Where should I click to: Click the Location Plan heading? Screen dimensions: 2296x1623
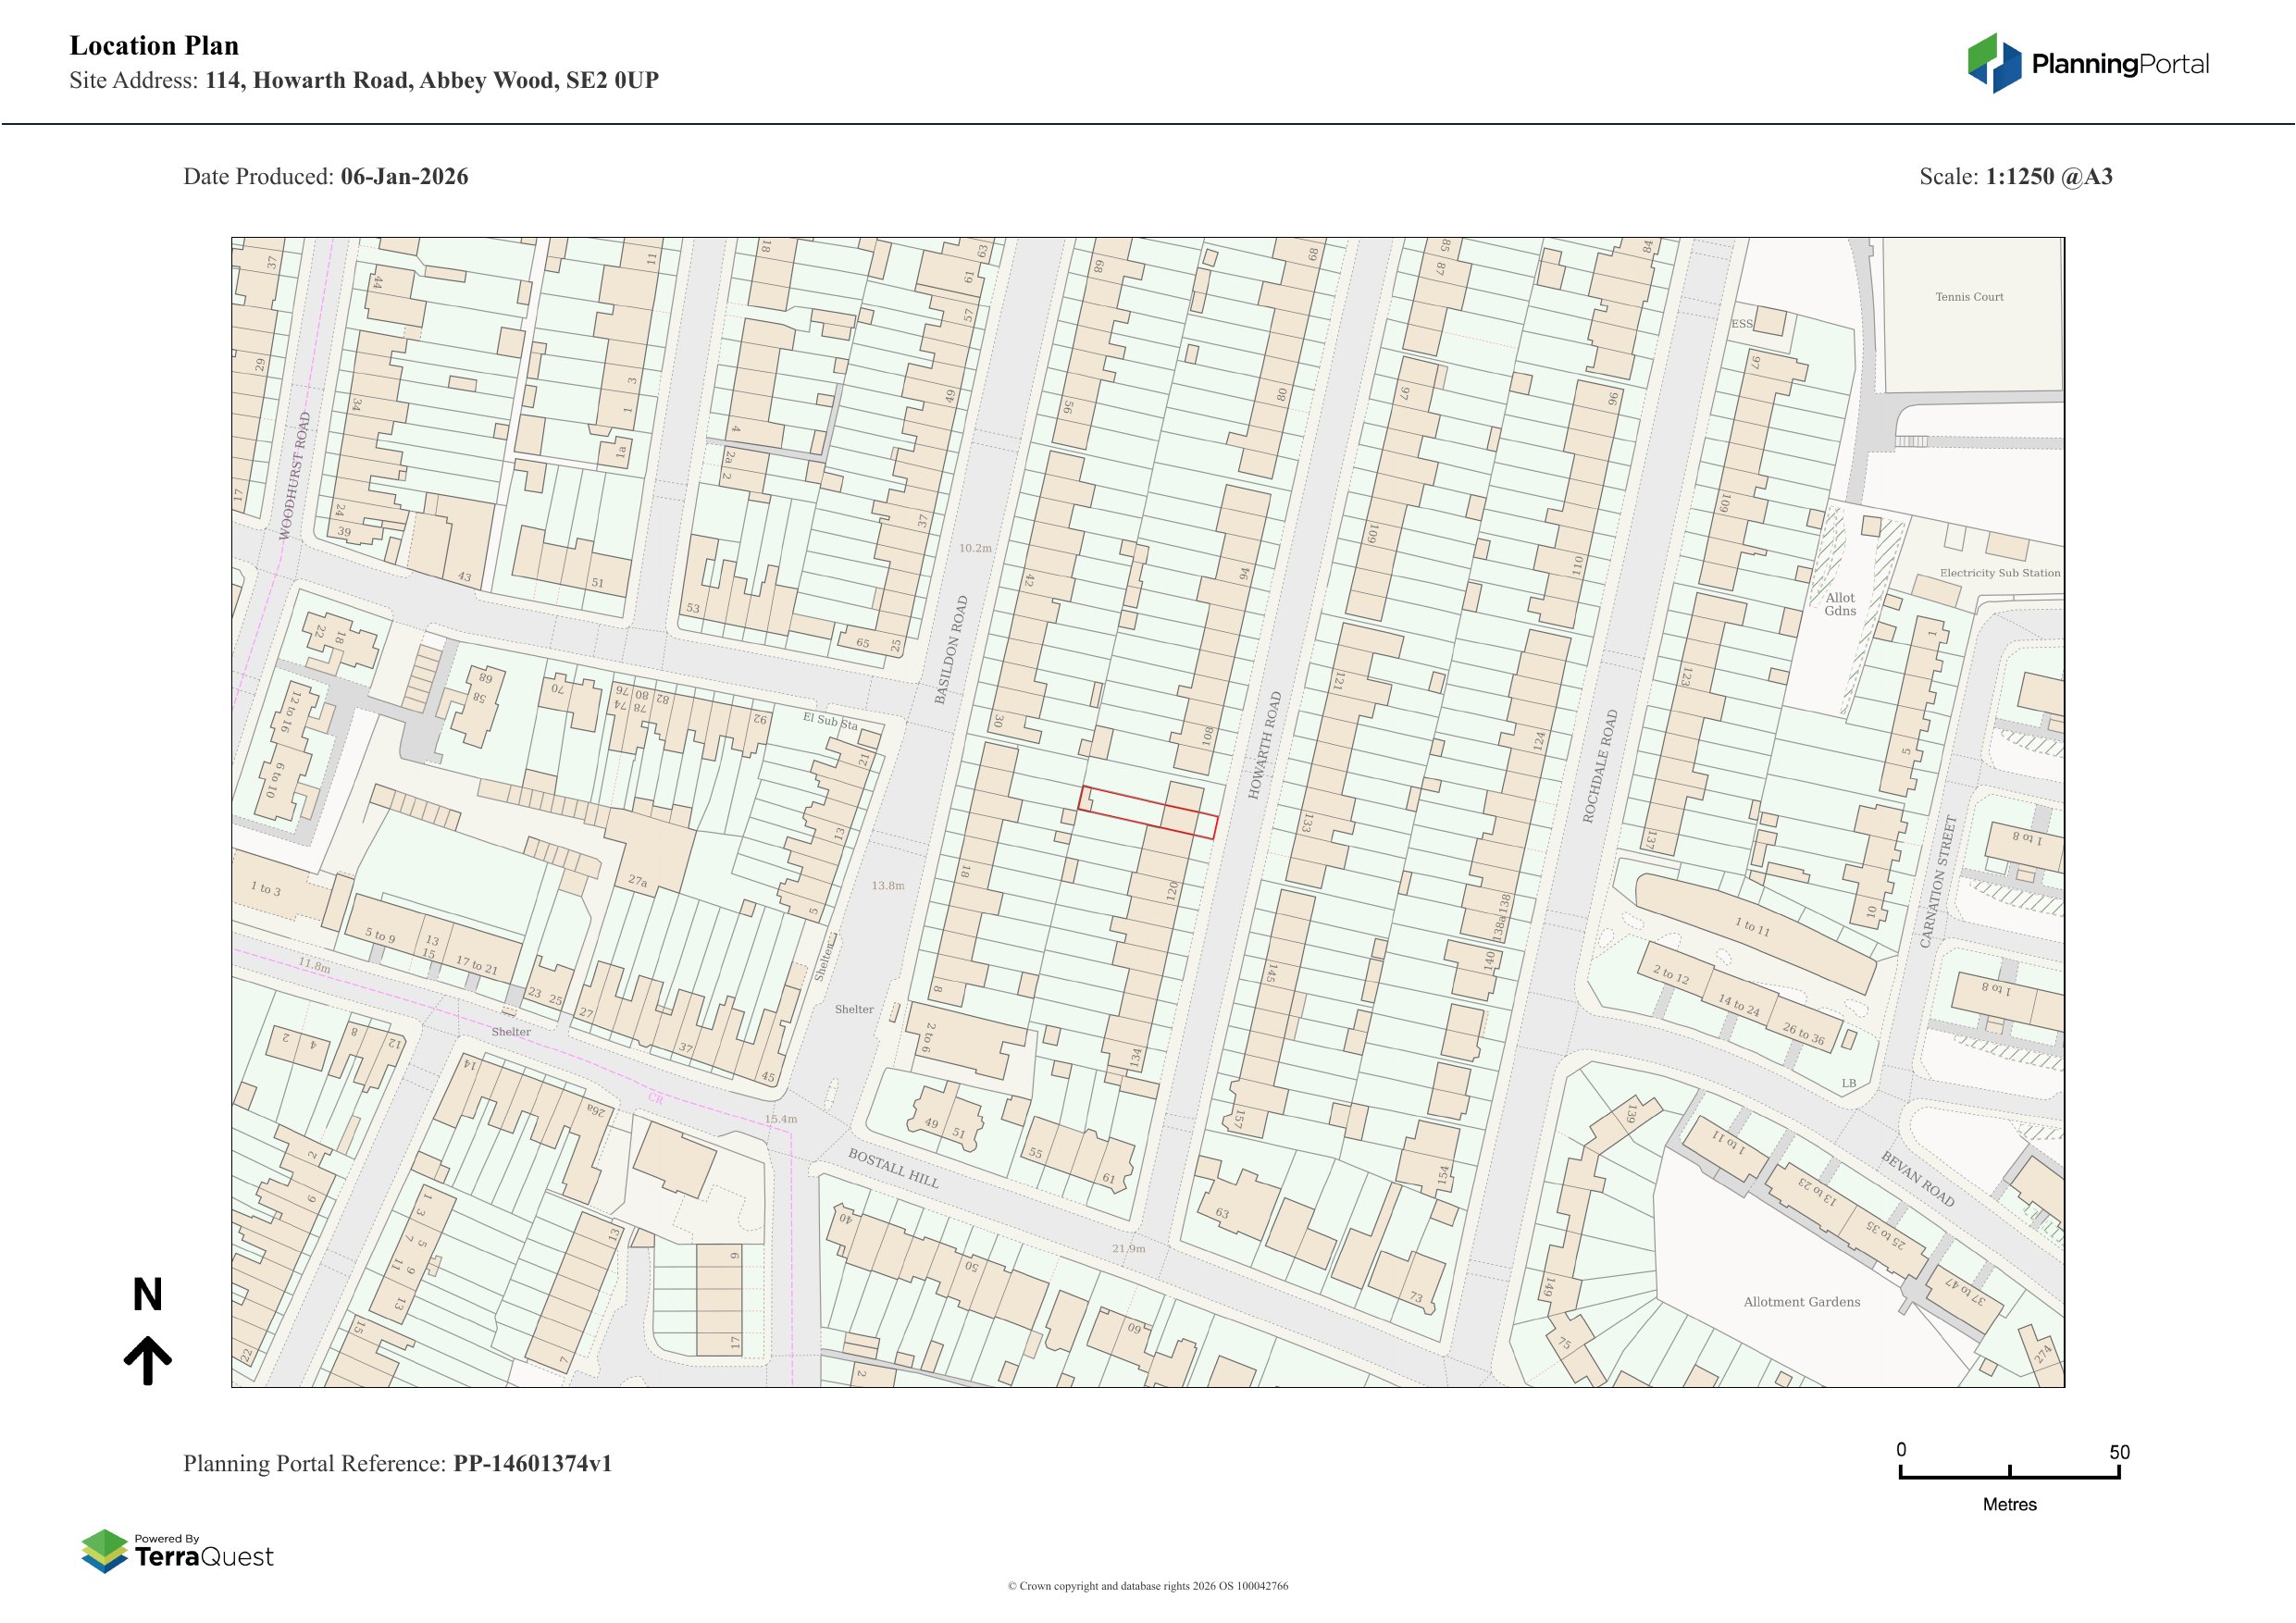(154, 46)
